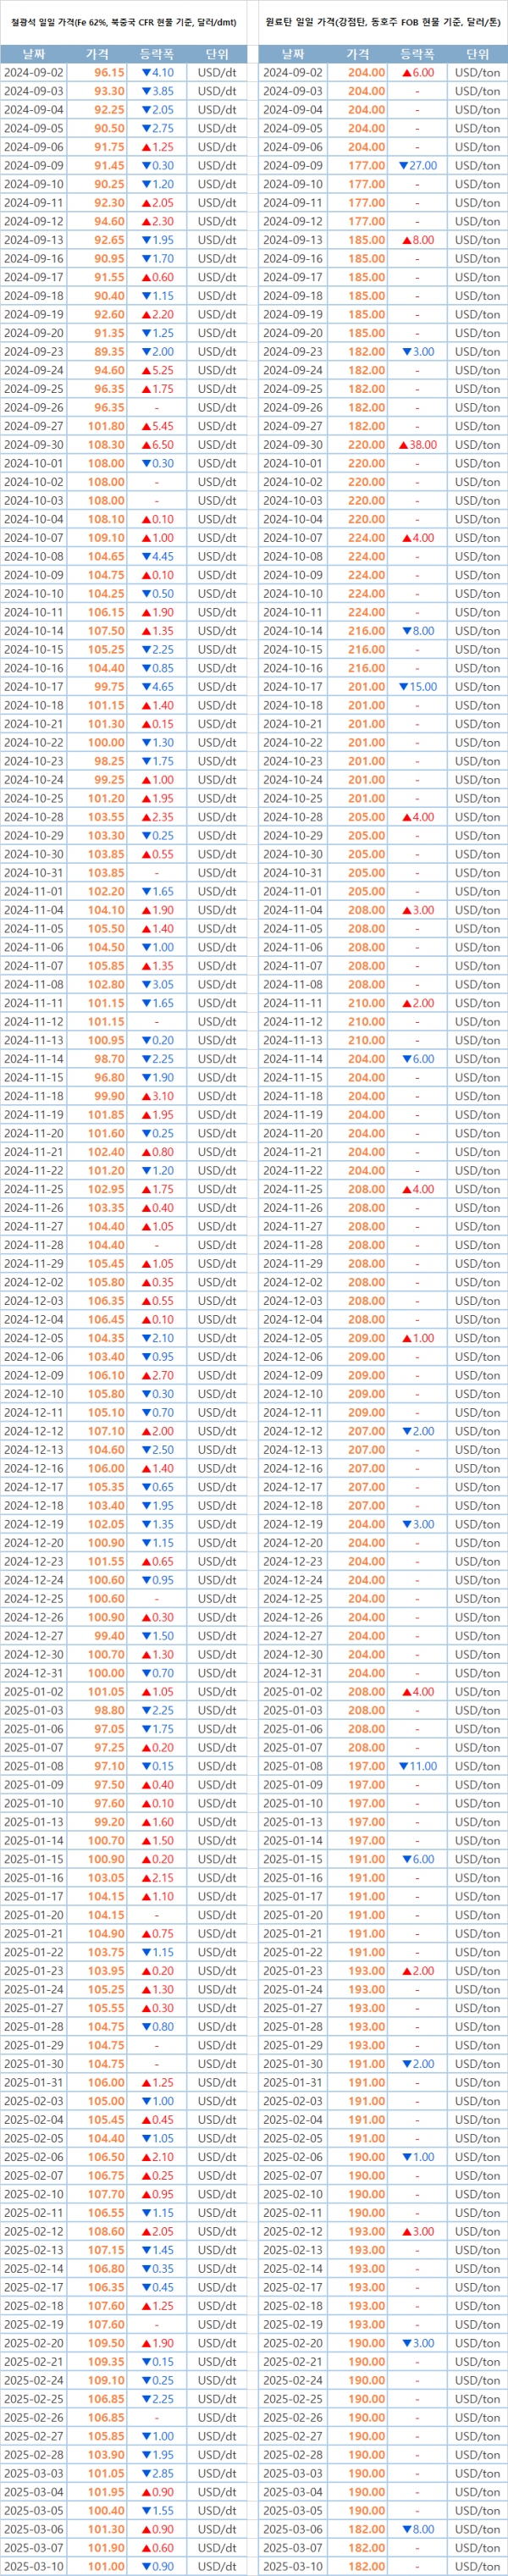
Task: Click red up arrow beside 5.45 iron ore change
Action: pyautogui.click(x=146, y=426)
